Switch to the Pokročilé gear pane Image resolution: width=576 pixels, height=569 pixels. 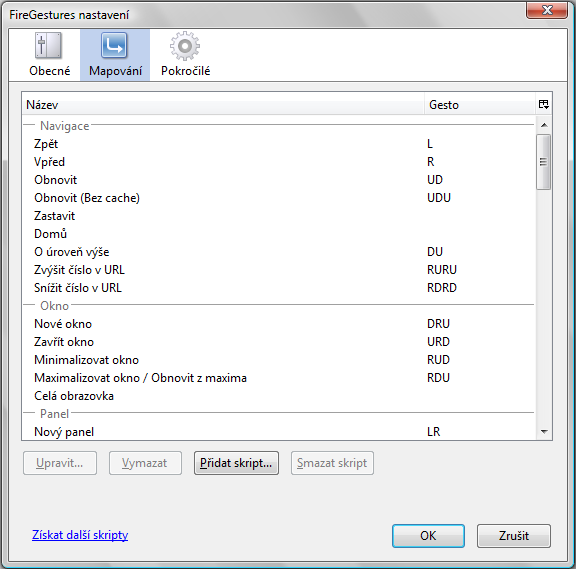pos(185,55)
